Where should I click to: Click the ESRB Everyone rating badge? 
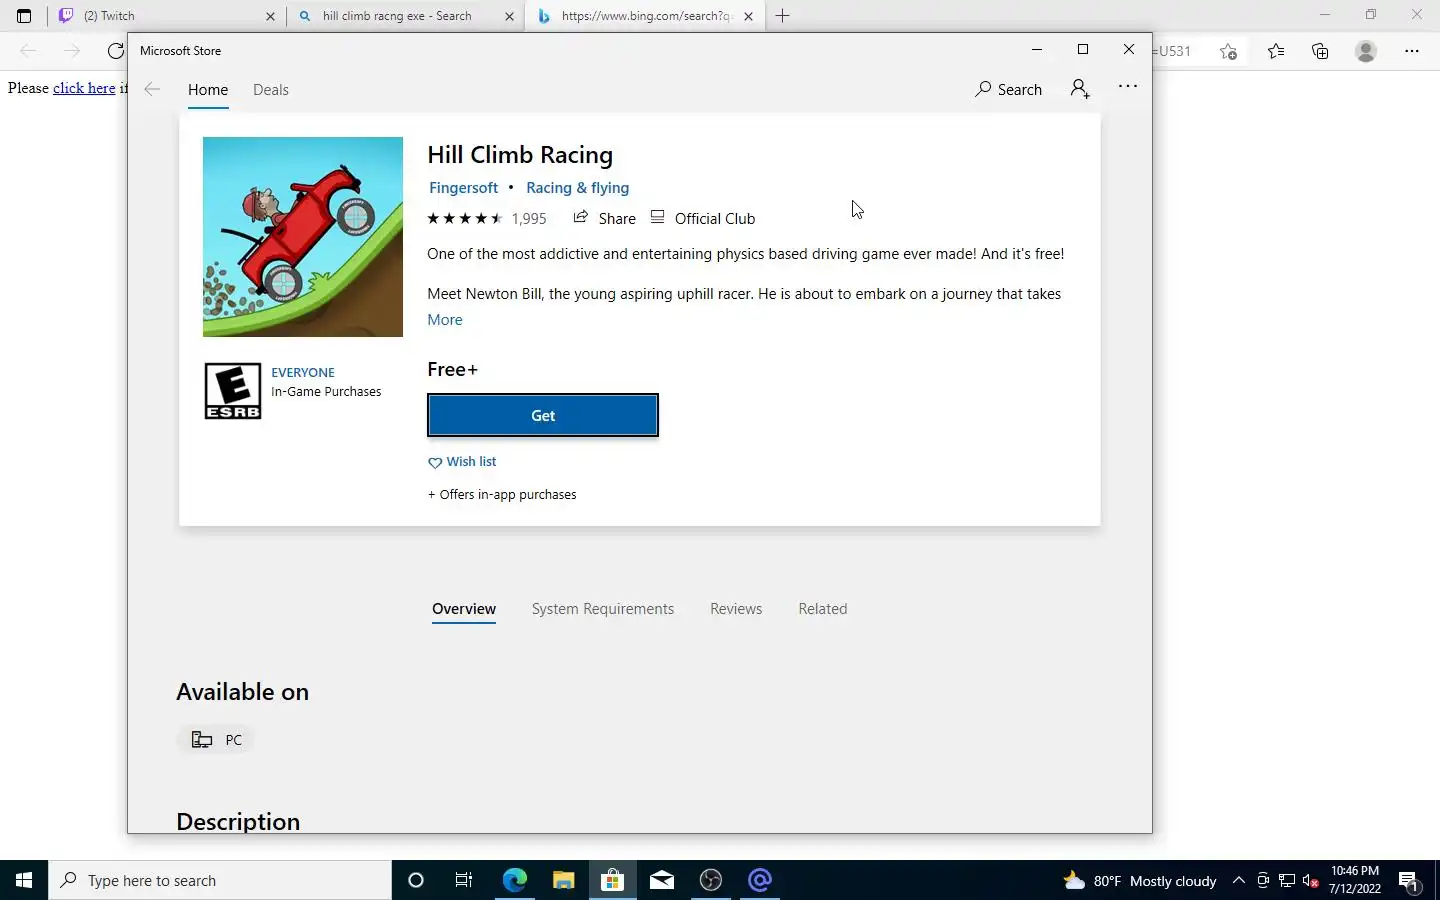tap(233, 391)
